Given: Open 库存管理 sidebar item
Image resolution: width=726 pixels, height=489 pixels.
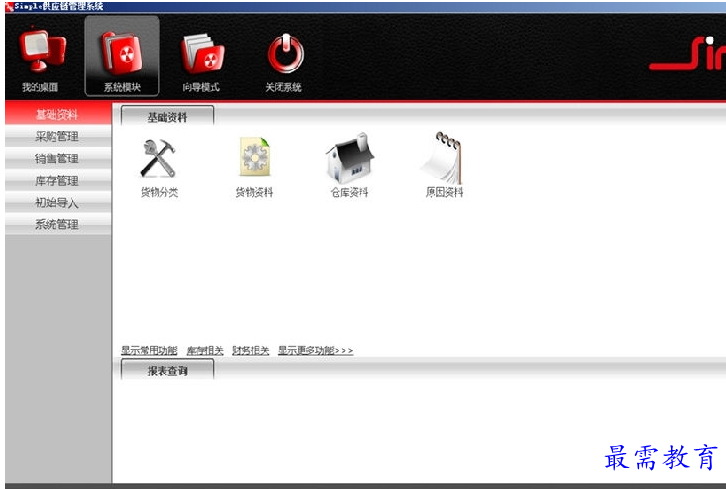Looking at the screenshot, I should click(58, 181).
